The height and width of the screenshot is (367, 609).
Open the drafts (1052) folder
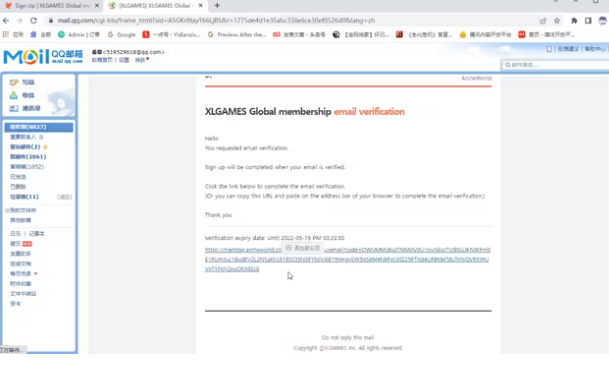(x=27, y=167)
